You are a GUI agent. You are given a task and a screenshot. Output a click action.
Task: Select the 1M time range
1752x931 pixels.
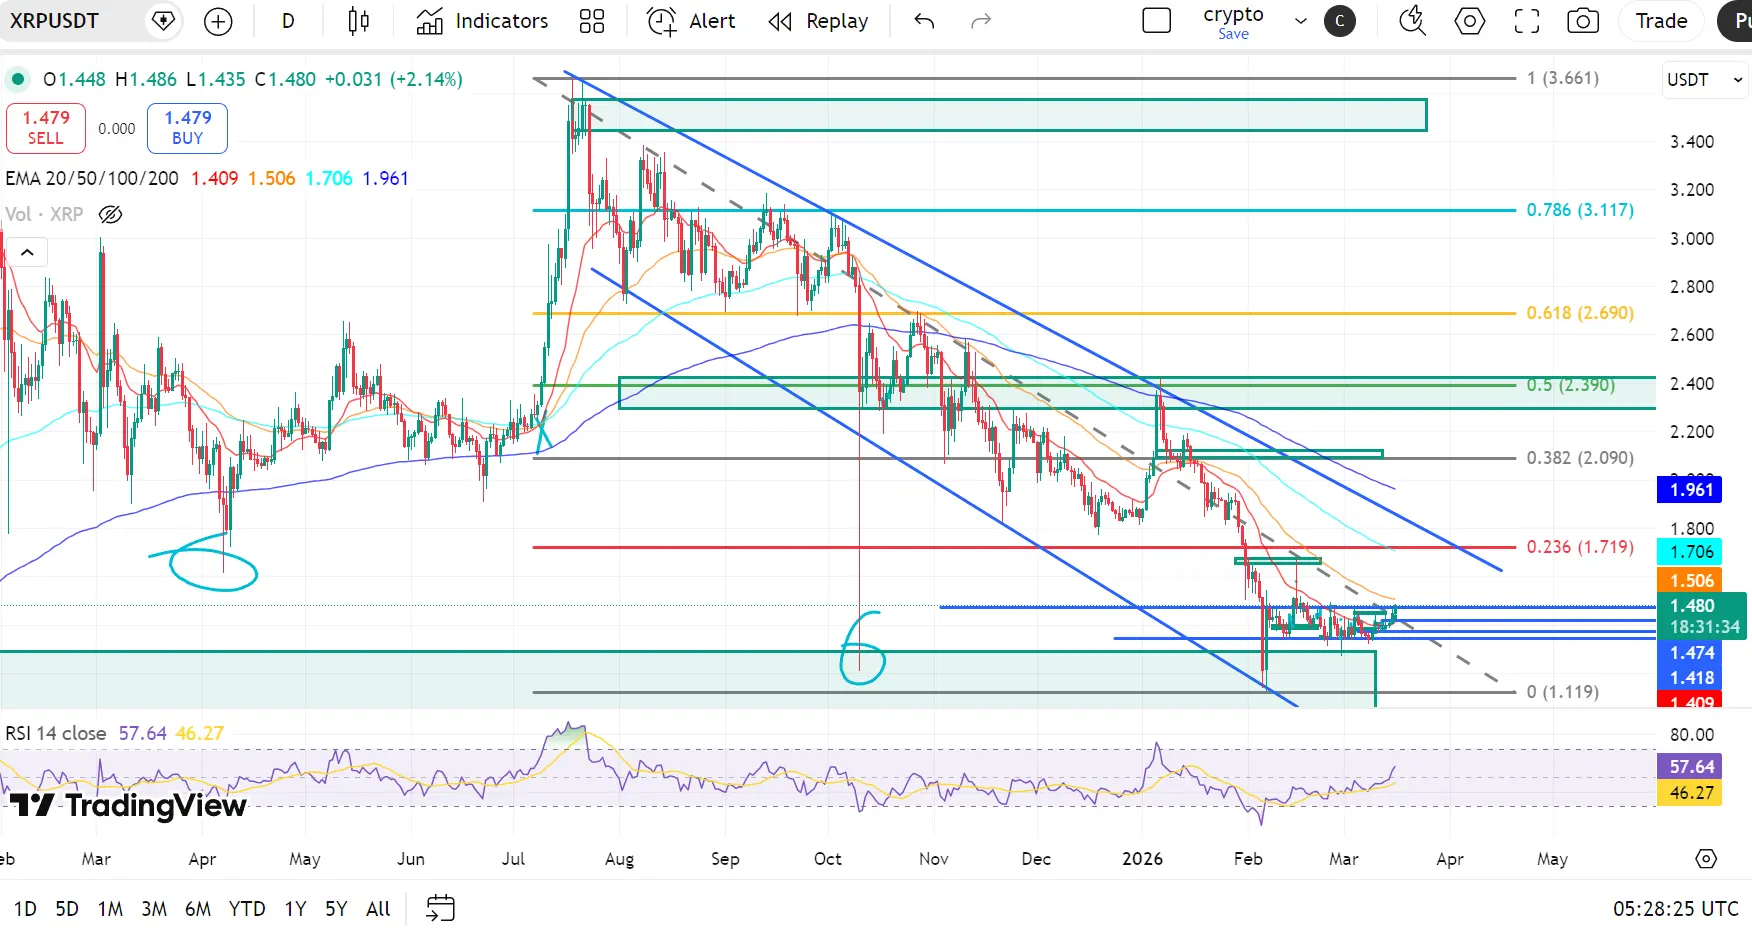[x=110, y=908]
